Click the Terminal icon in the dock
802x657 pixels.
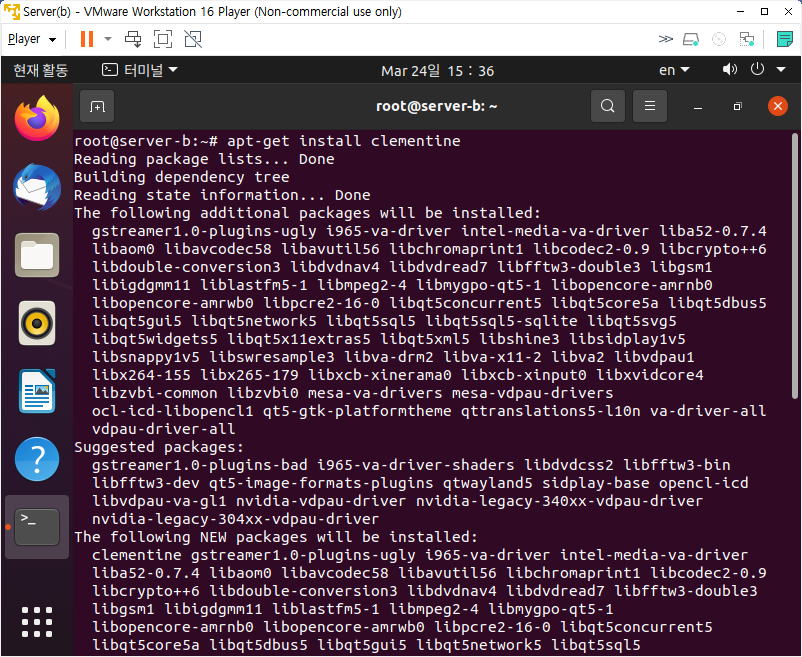coord(37,527)
